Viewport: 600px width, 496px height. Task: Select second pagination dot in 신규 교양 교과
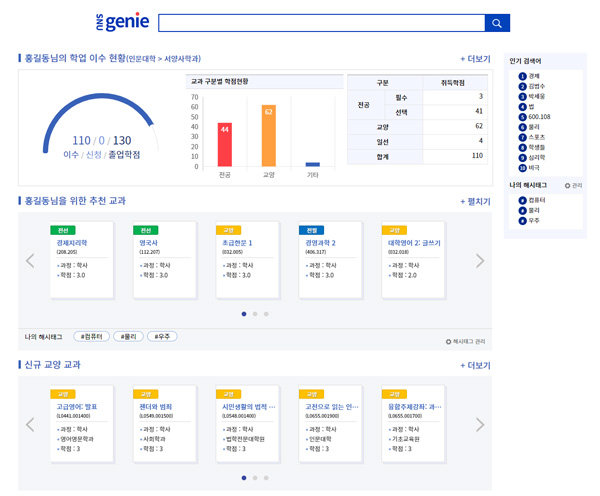254,478
